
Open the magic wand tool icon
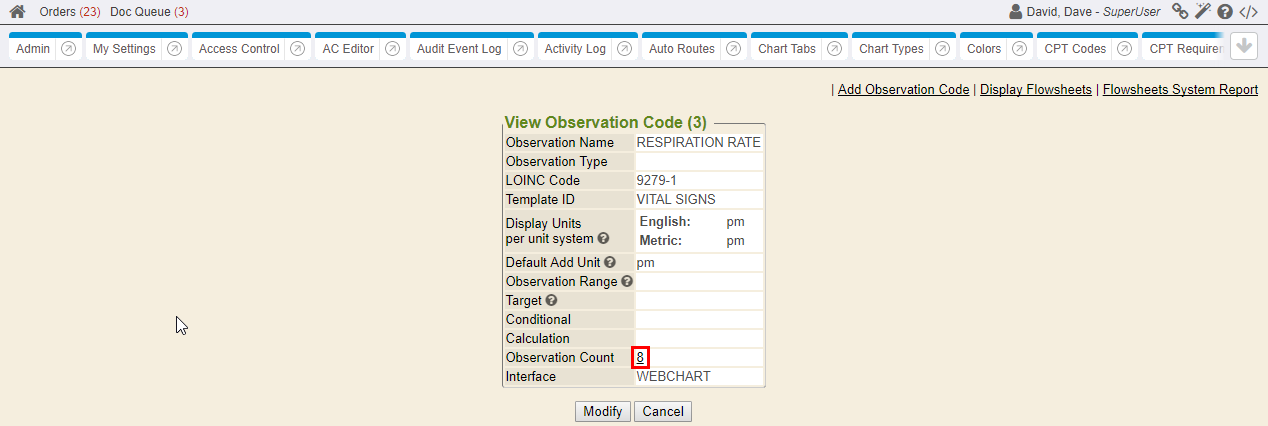pos(1203,12)
